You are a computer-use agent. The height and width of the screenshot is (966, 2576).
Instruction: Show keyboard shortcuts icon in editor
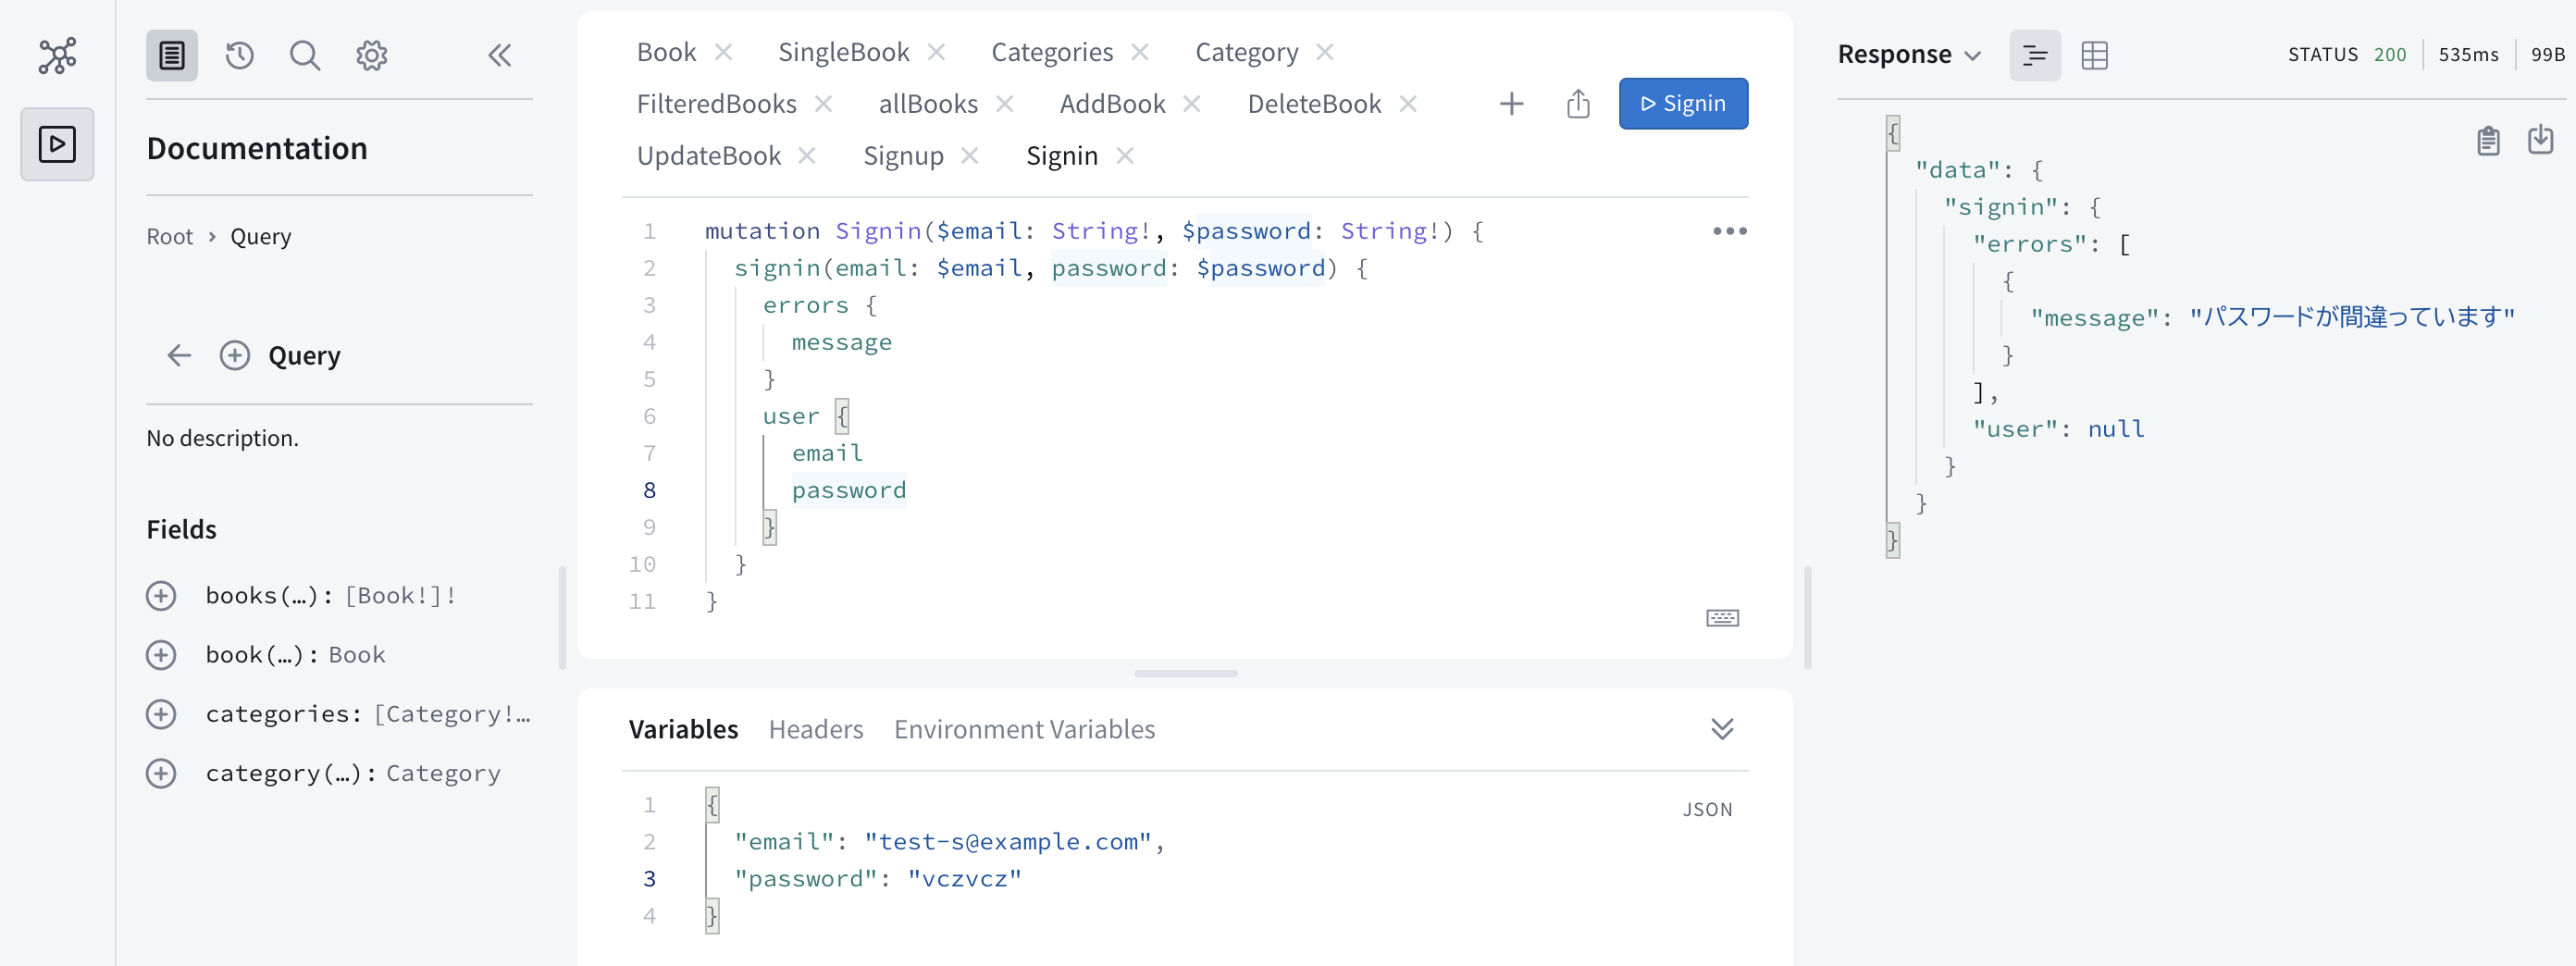[1722, 618]
